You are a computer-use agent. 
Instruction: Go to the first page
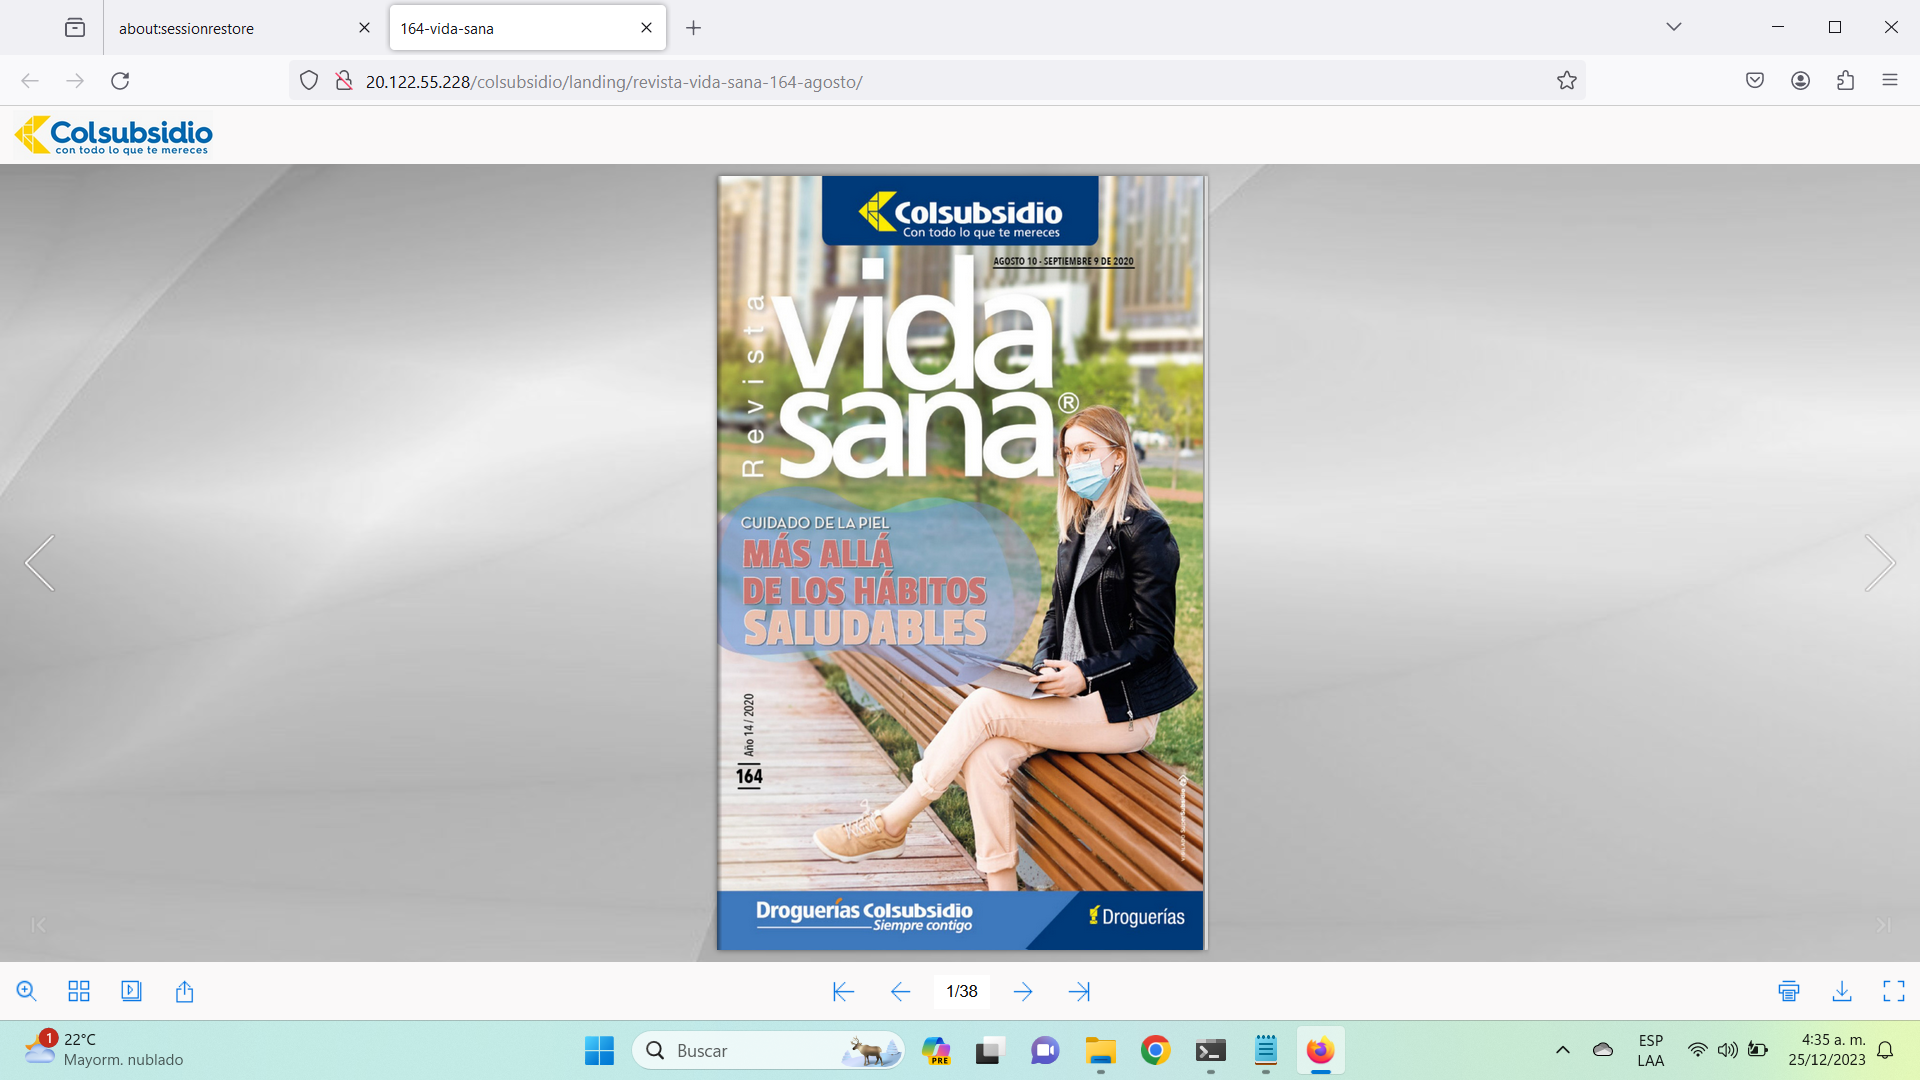[843, 991]
